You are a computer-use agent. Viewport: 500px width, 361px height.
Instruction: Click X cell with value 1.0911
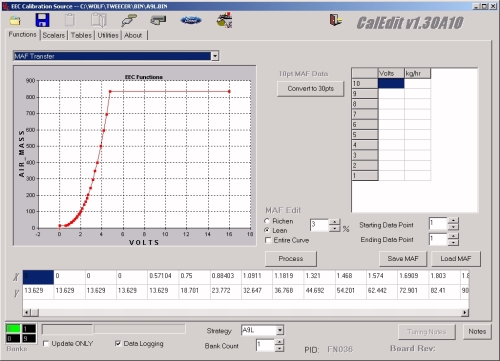tap(257, 276)
